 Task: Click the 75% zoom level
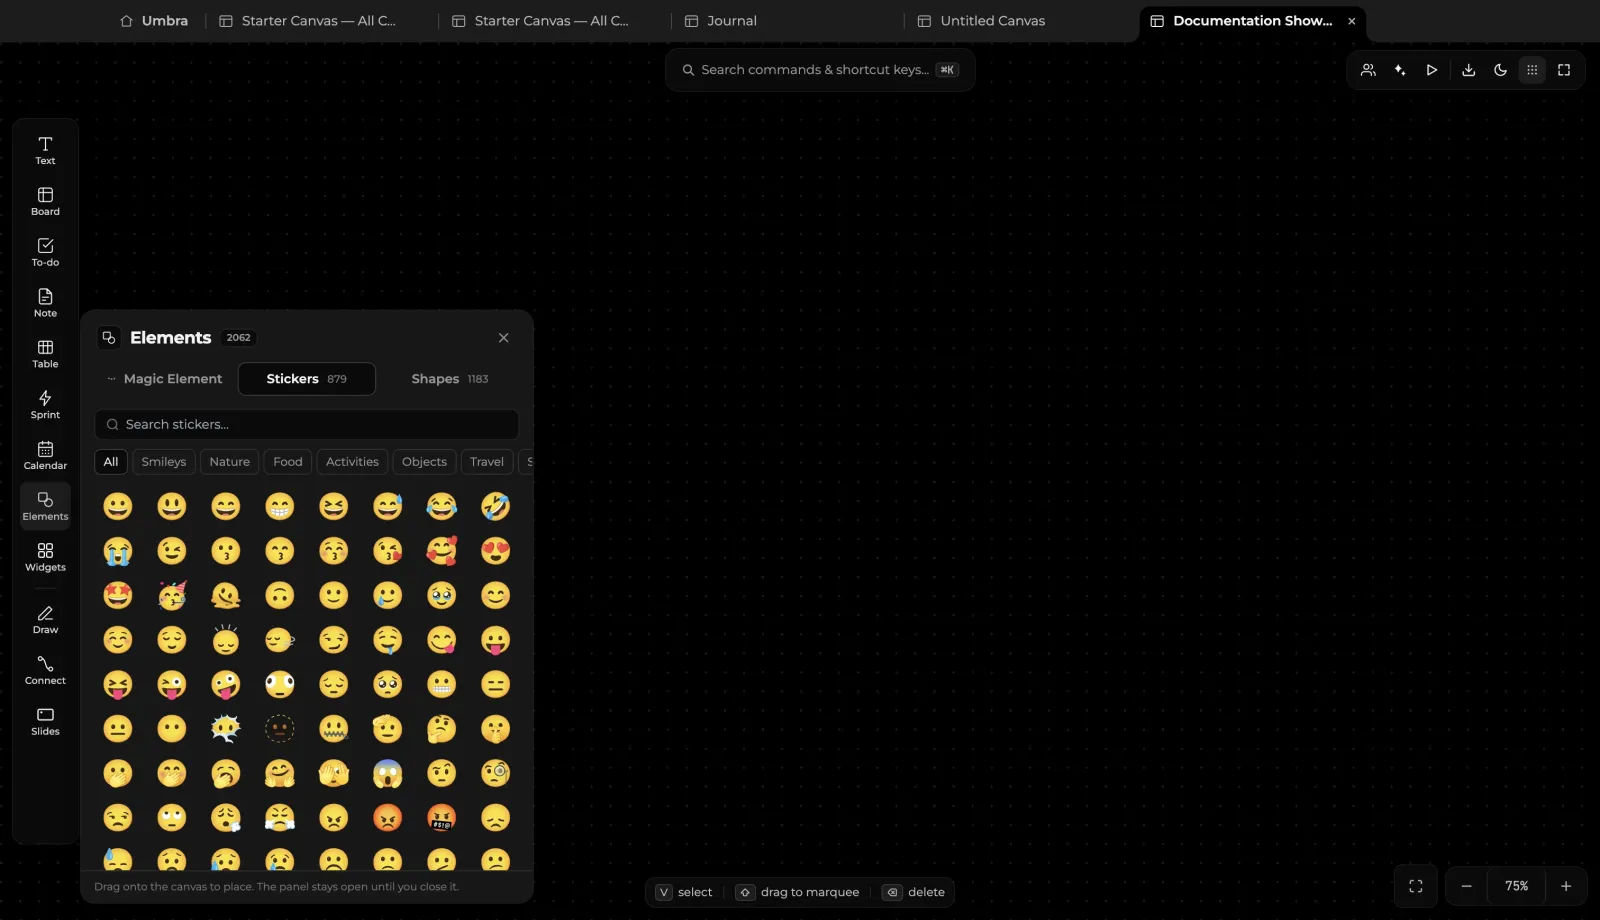click(1517, 886)
